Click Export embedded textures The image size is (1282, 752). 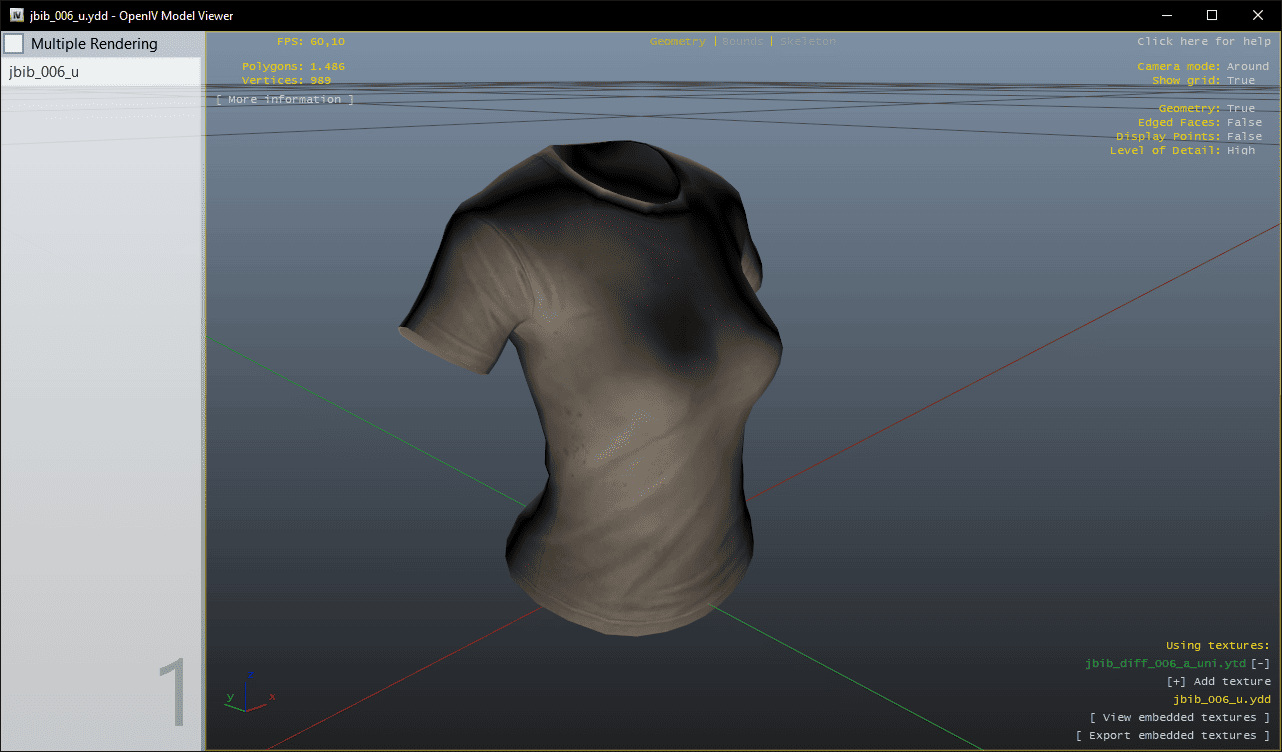click(x=1172, y=735)
